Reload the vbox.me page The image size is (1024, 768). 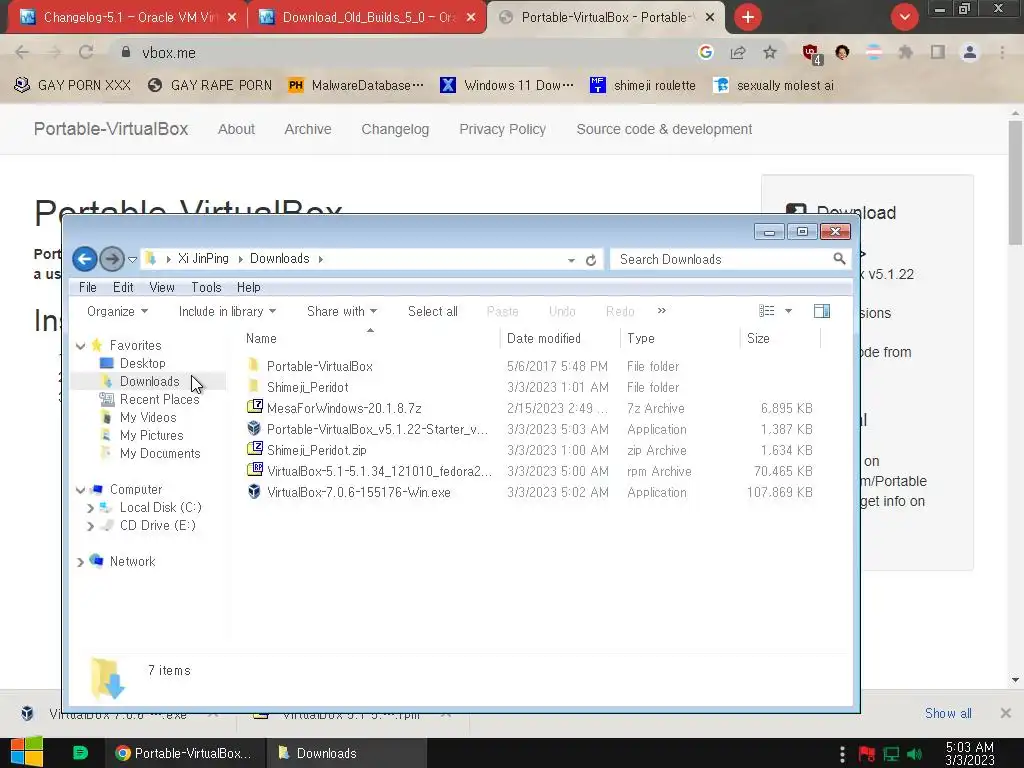tap(86, 52)
